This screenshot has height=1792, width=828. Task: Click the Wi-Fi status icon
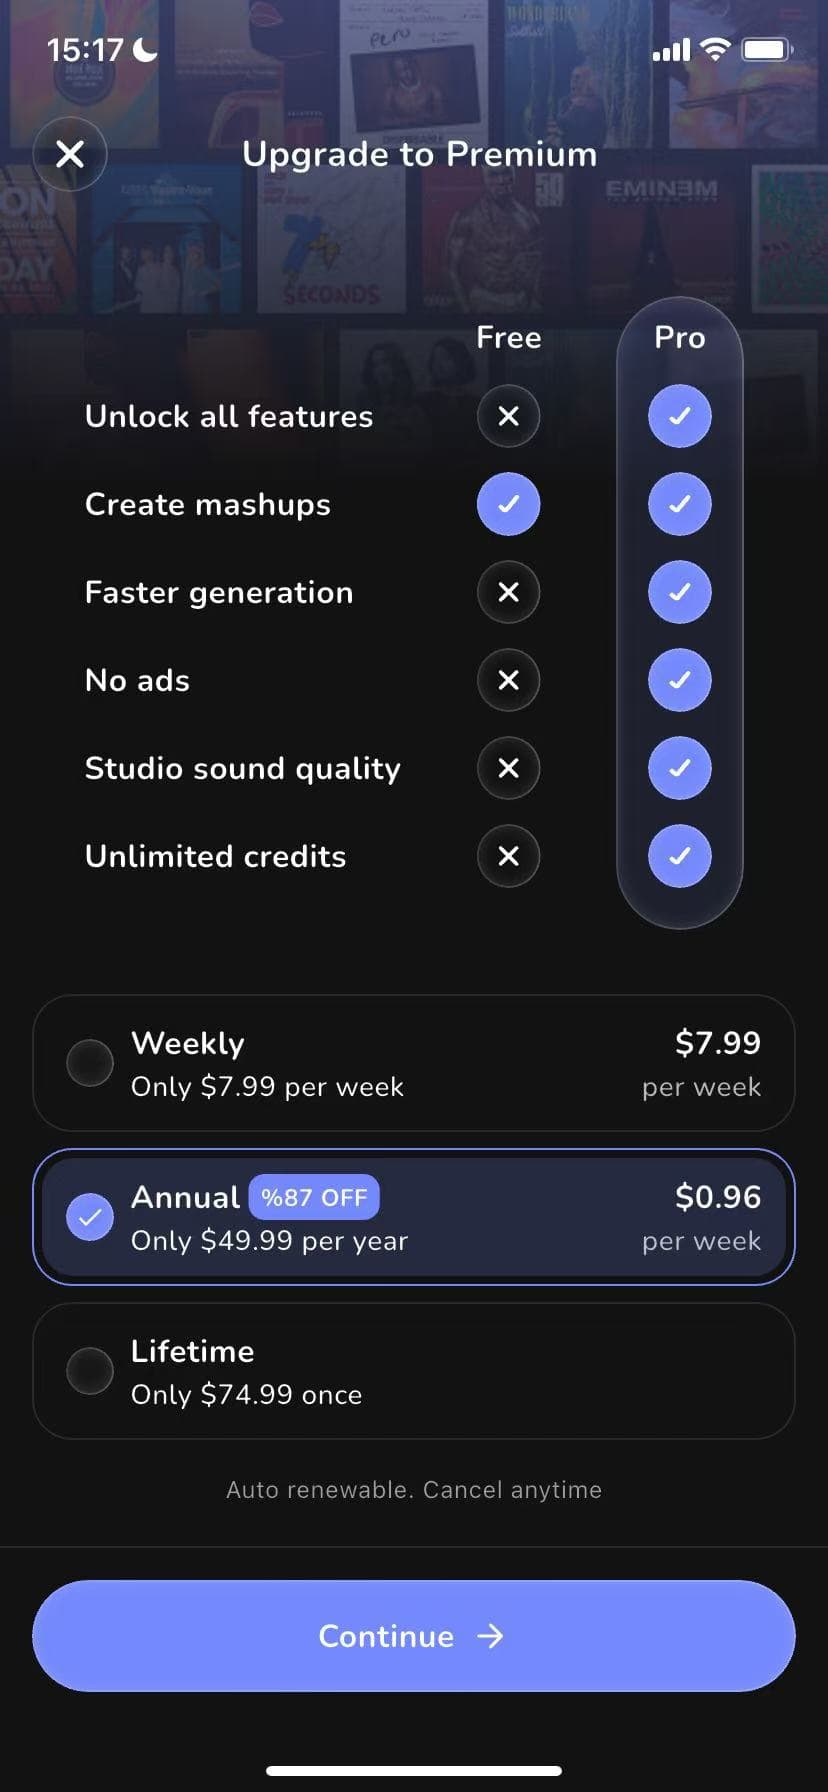tap(715, 49)
